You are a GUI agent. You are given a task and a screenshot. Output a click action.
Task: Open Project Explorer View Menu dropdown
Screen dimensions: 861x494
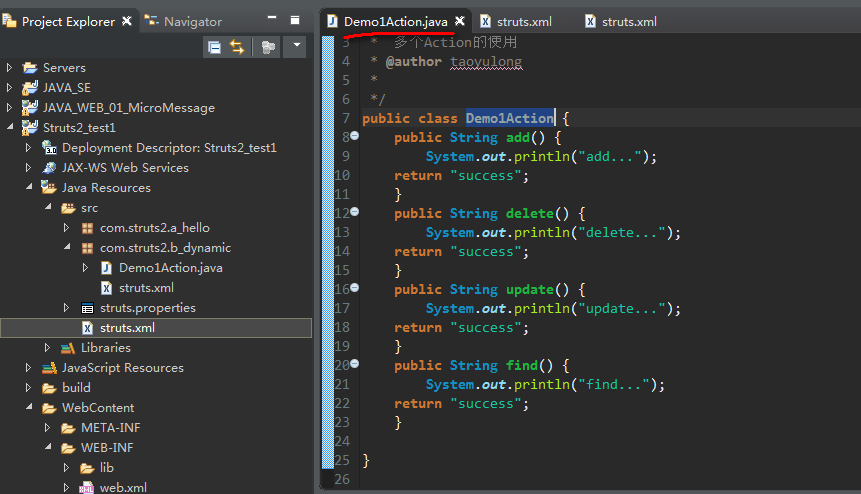click(x=295, y=47)
